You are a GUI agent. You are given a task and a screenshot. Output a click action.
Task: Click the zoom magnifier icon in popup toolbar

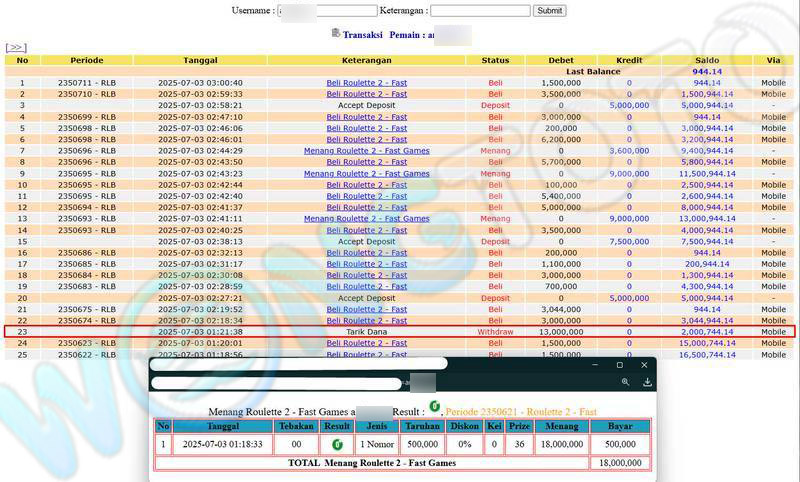pos(625,382)
